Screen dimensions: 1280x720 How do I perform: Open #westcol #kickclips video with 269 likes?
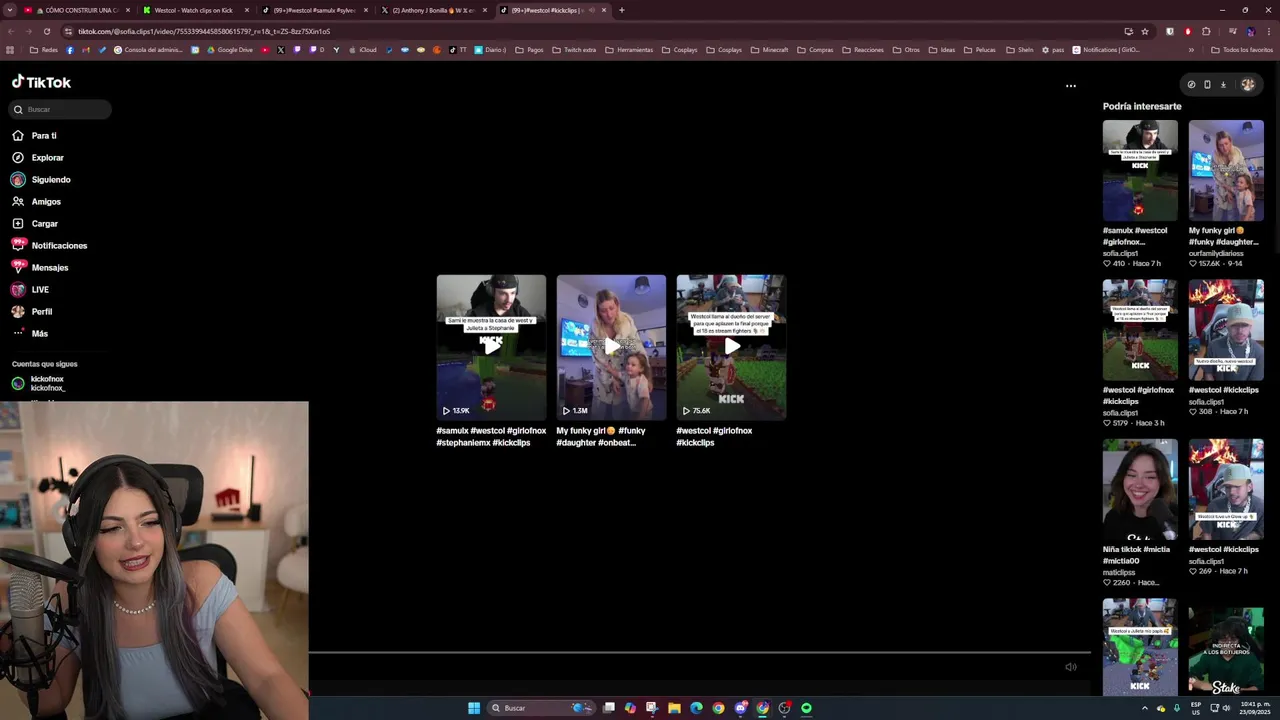point(1226,490)
